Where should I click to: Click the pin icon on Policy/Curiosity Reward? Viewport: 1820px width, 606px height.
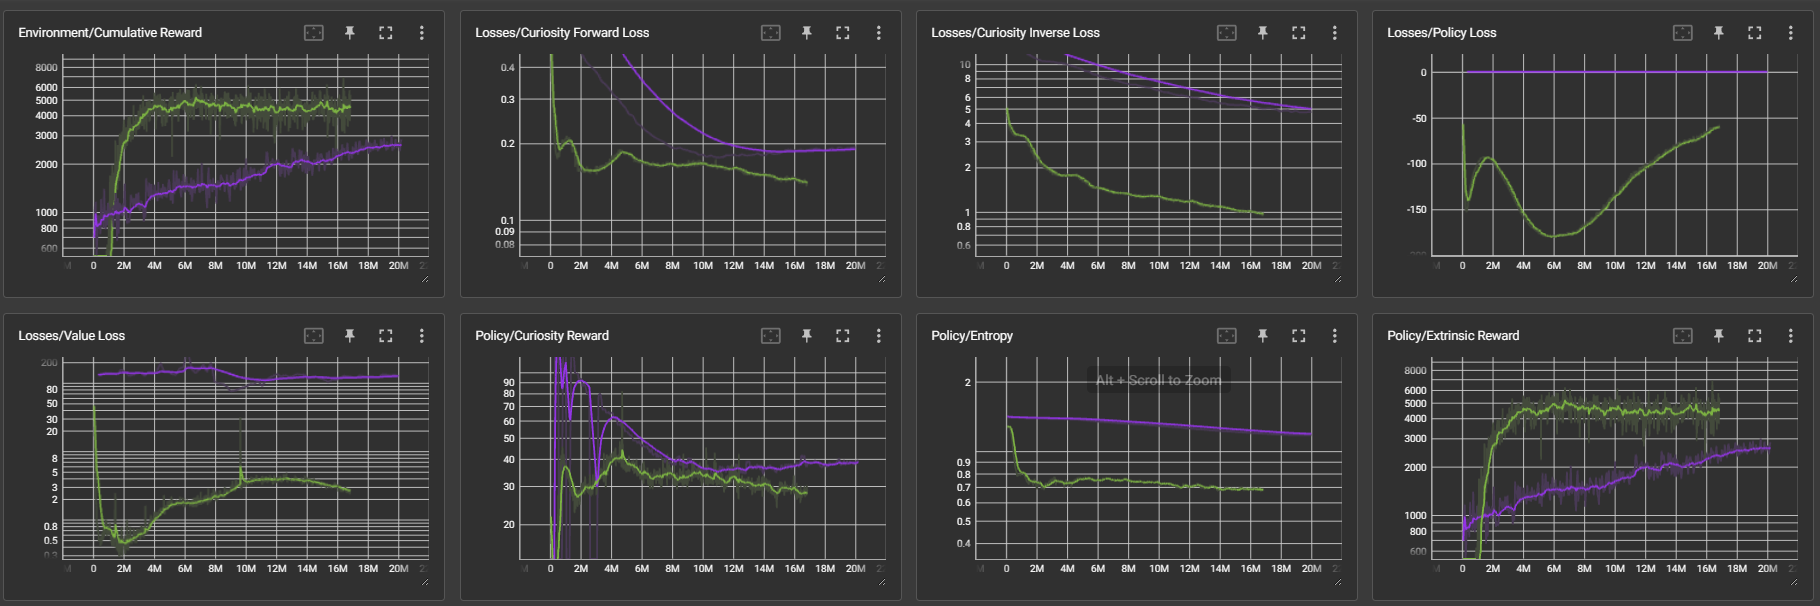pos(807,336)
